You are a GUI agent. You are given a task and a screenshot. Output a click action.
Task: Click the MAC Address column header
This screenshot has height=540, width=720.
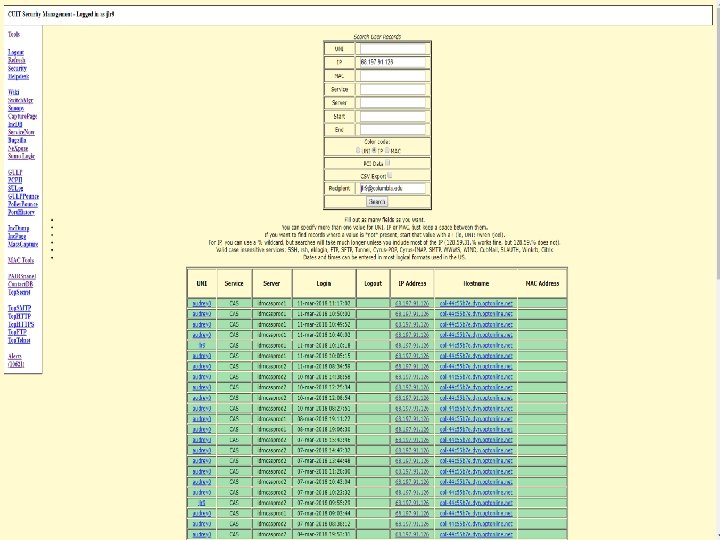click(542, 283)
